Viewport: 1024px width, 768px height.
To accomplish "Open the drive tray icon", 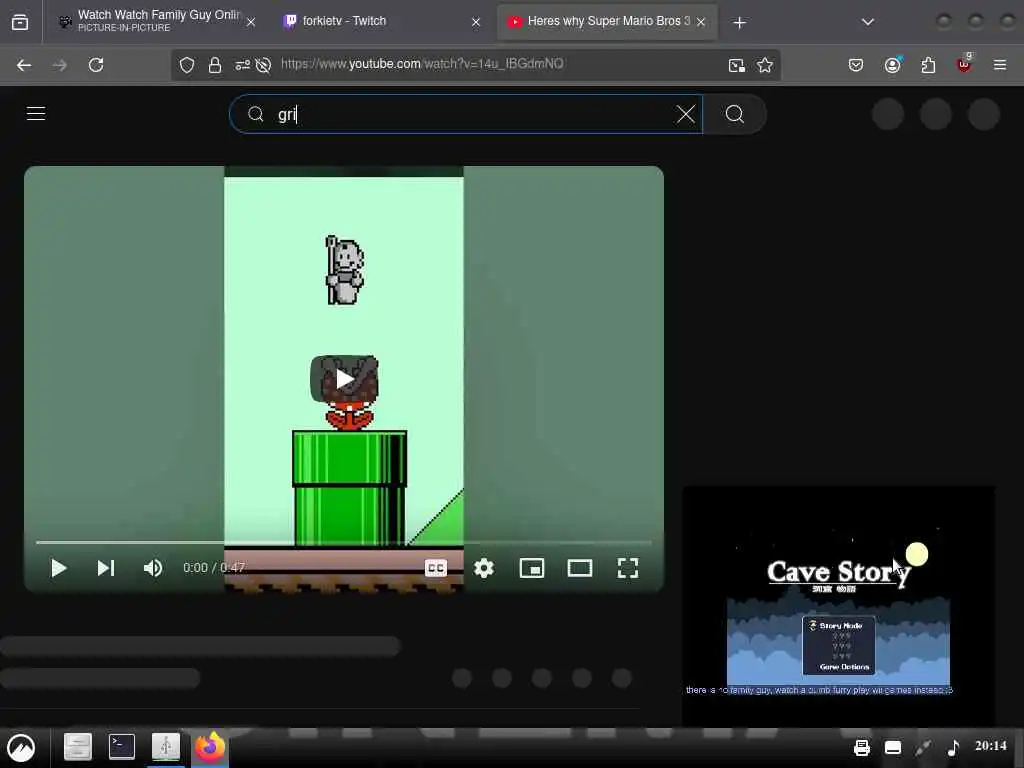I will pos(893,747).
